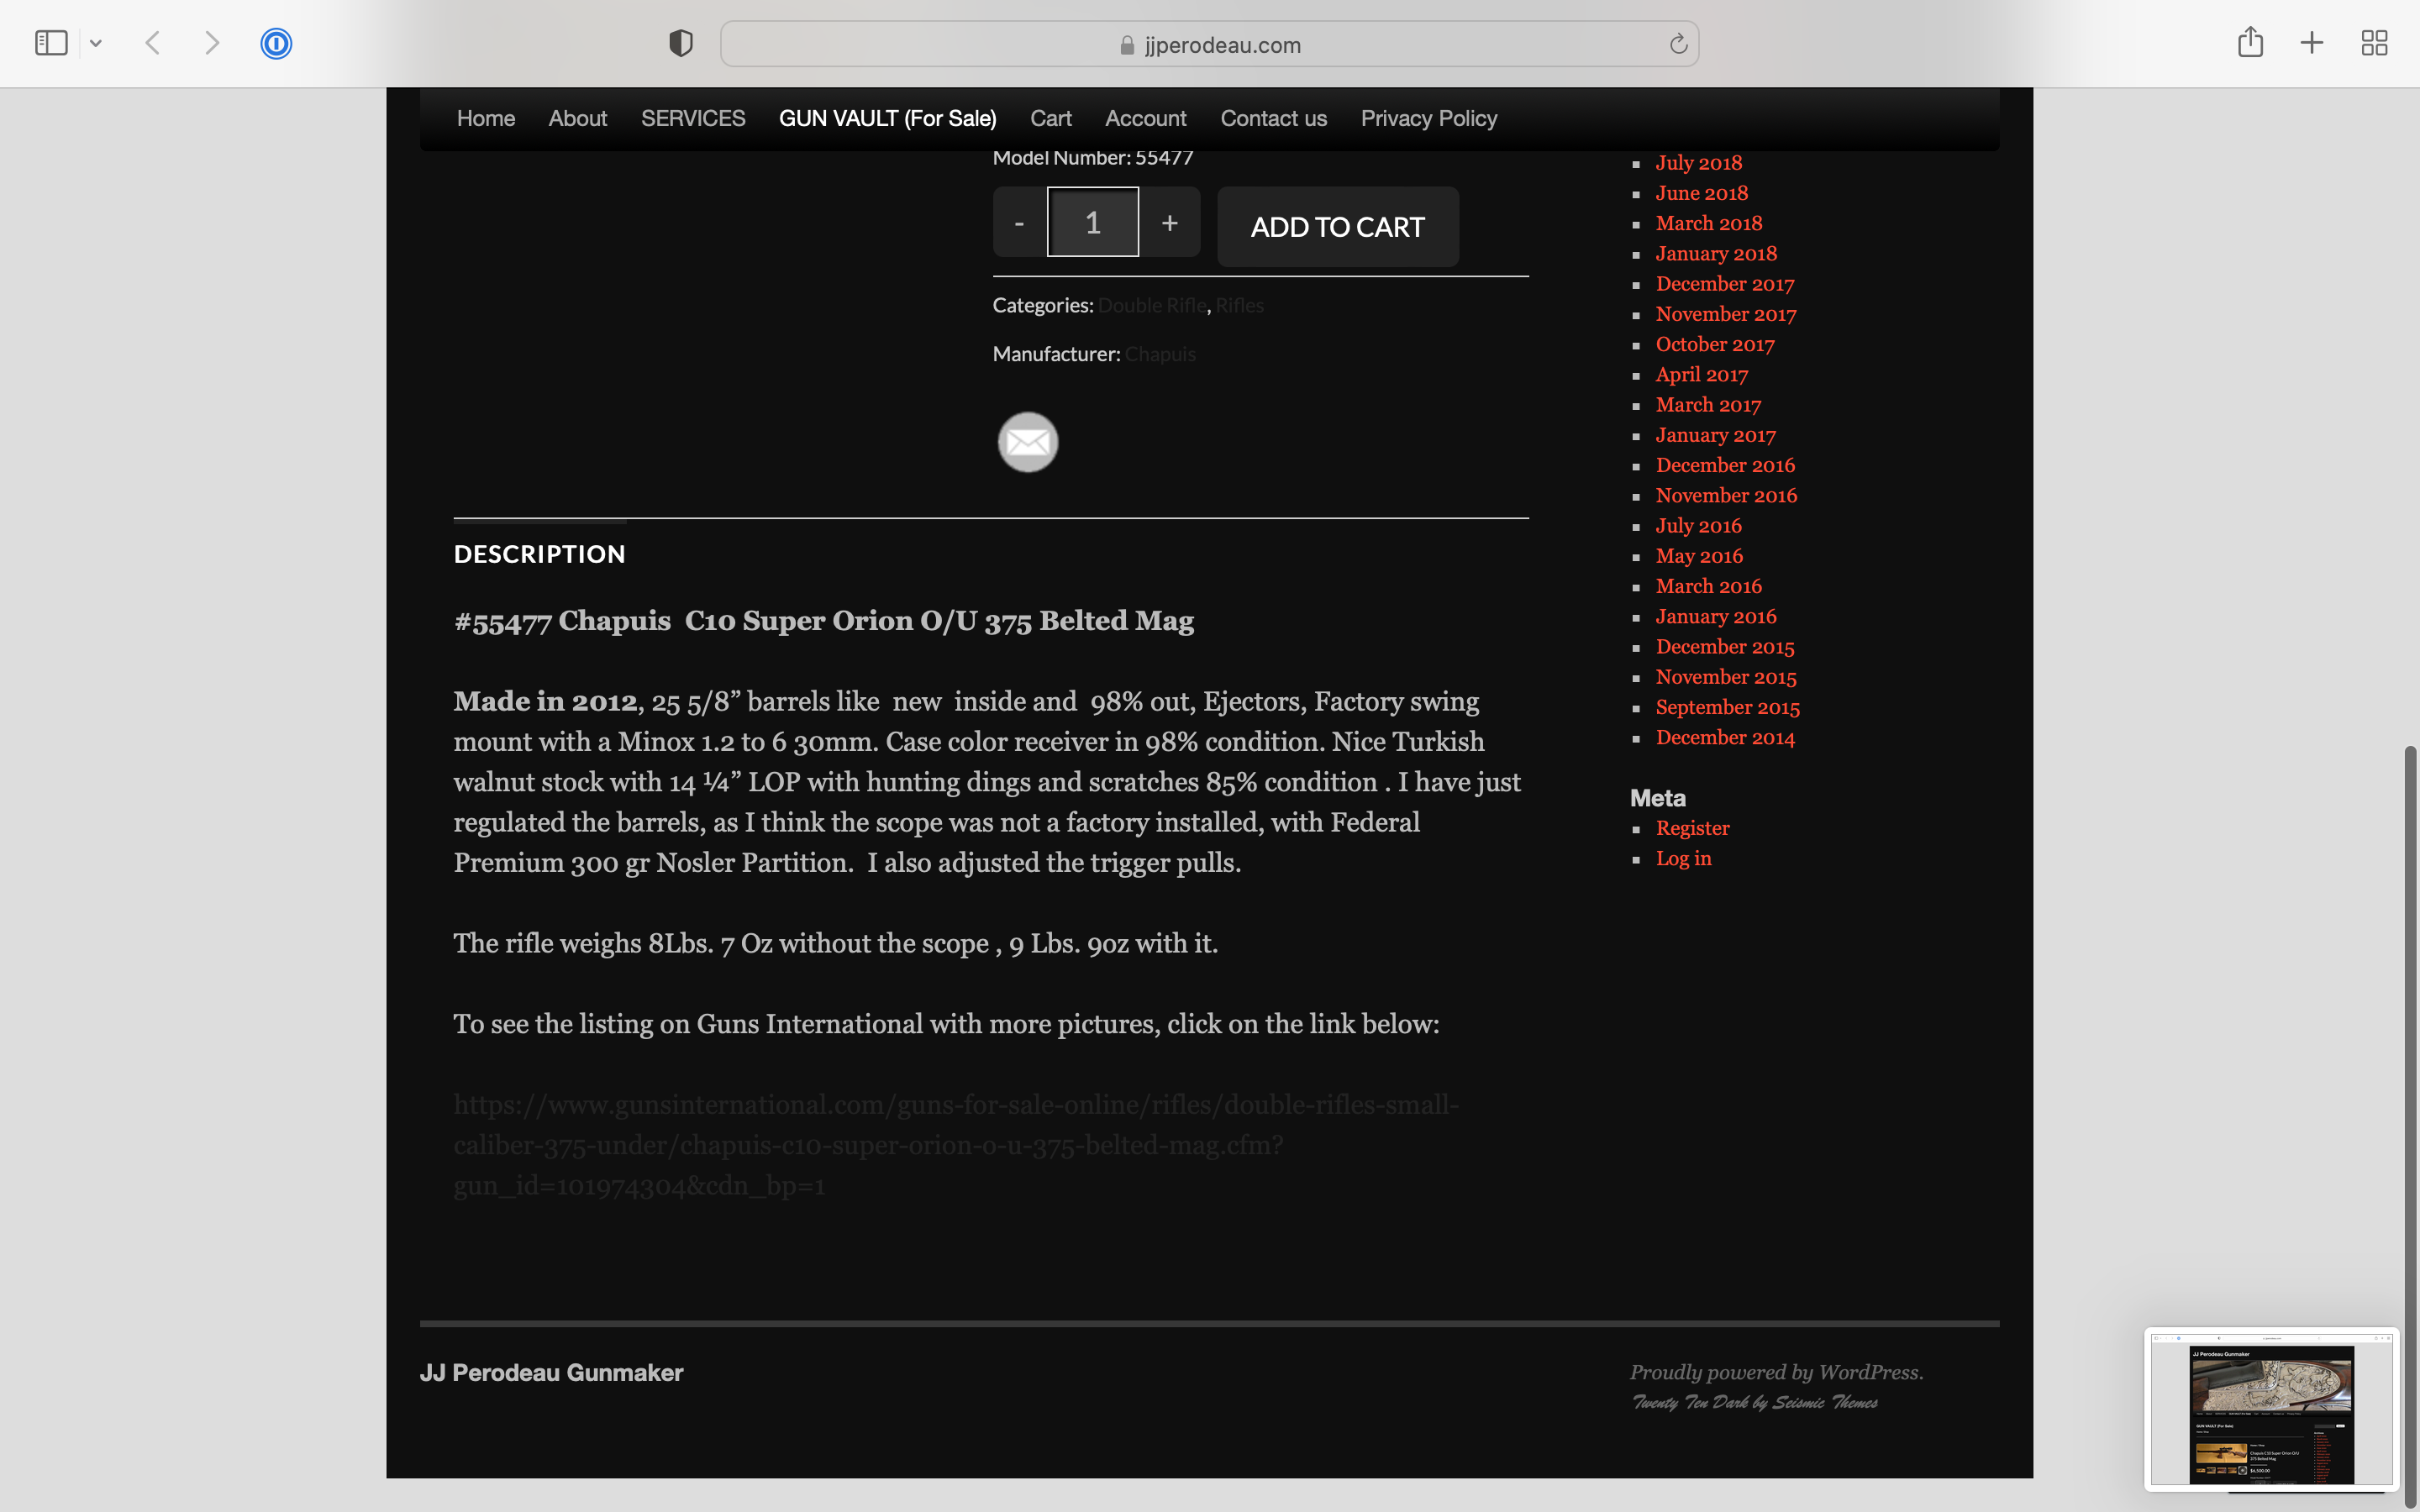Screen dimensions: 2420x1512
Task: Open the Home menu item
Action: click(x=486, y=118)
